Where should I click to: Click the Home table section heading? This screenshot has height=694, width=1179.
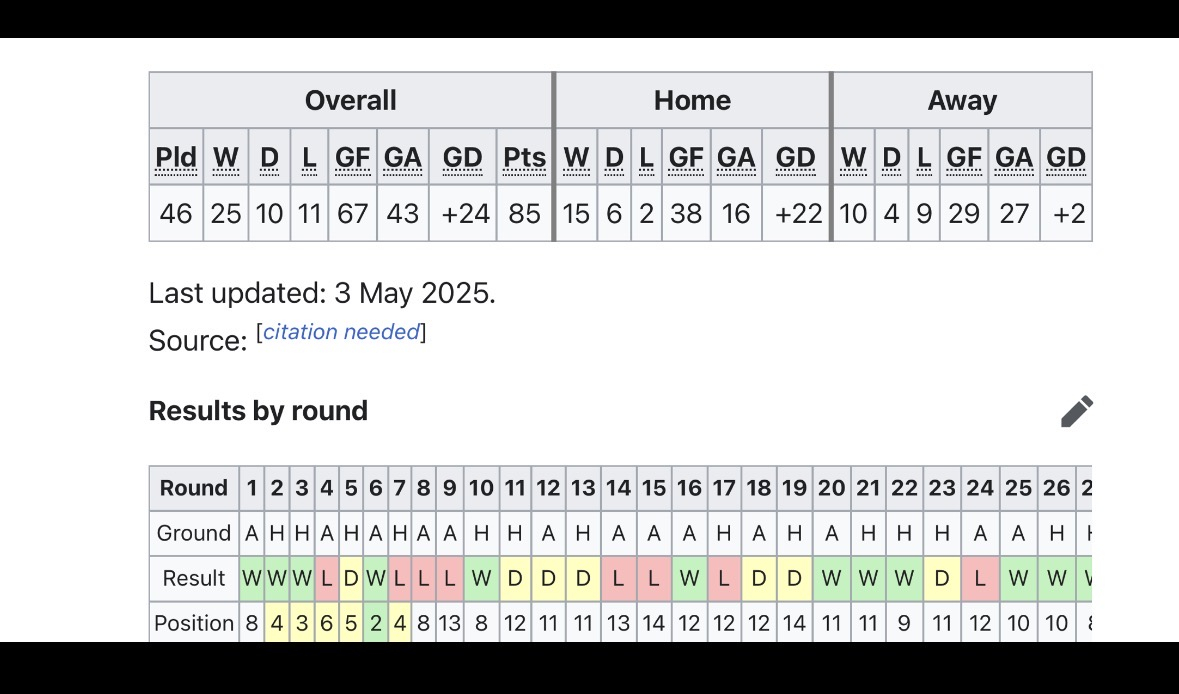(x=692, y=100)
